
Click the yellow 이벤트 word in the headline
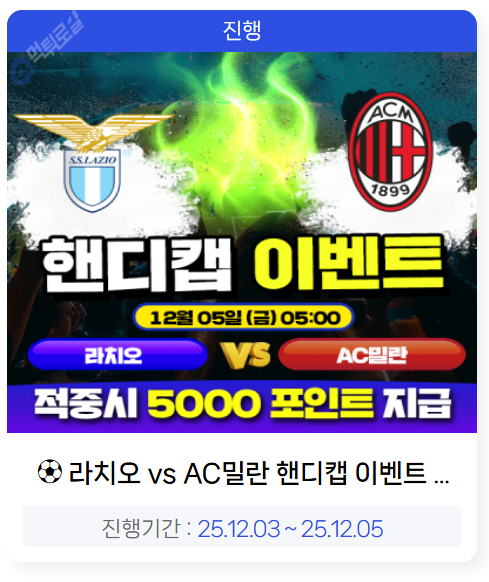coord(349,264)
